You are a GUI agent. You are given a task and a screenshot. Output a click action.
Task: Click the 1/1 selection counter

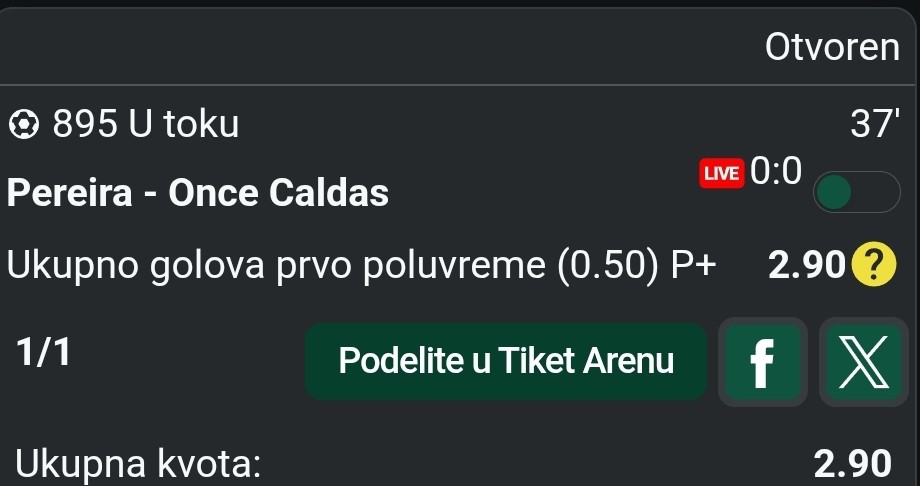[43, 352]
